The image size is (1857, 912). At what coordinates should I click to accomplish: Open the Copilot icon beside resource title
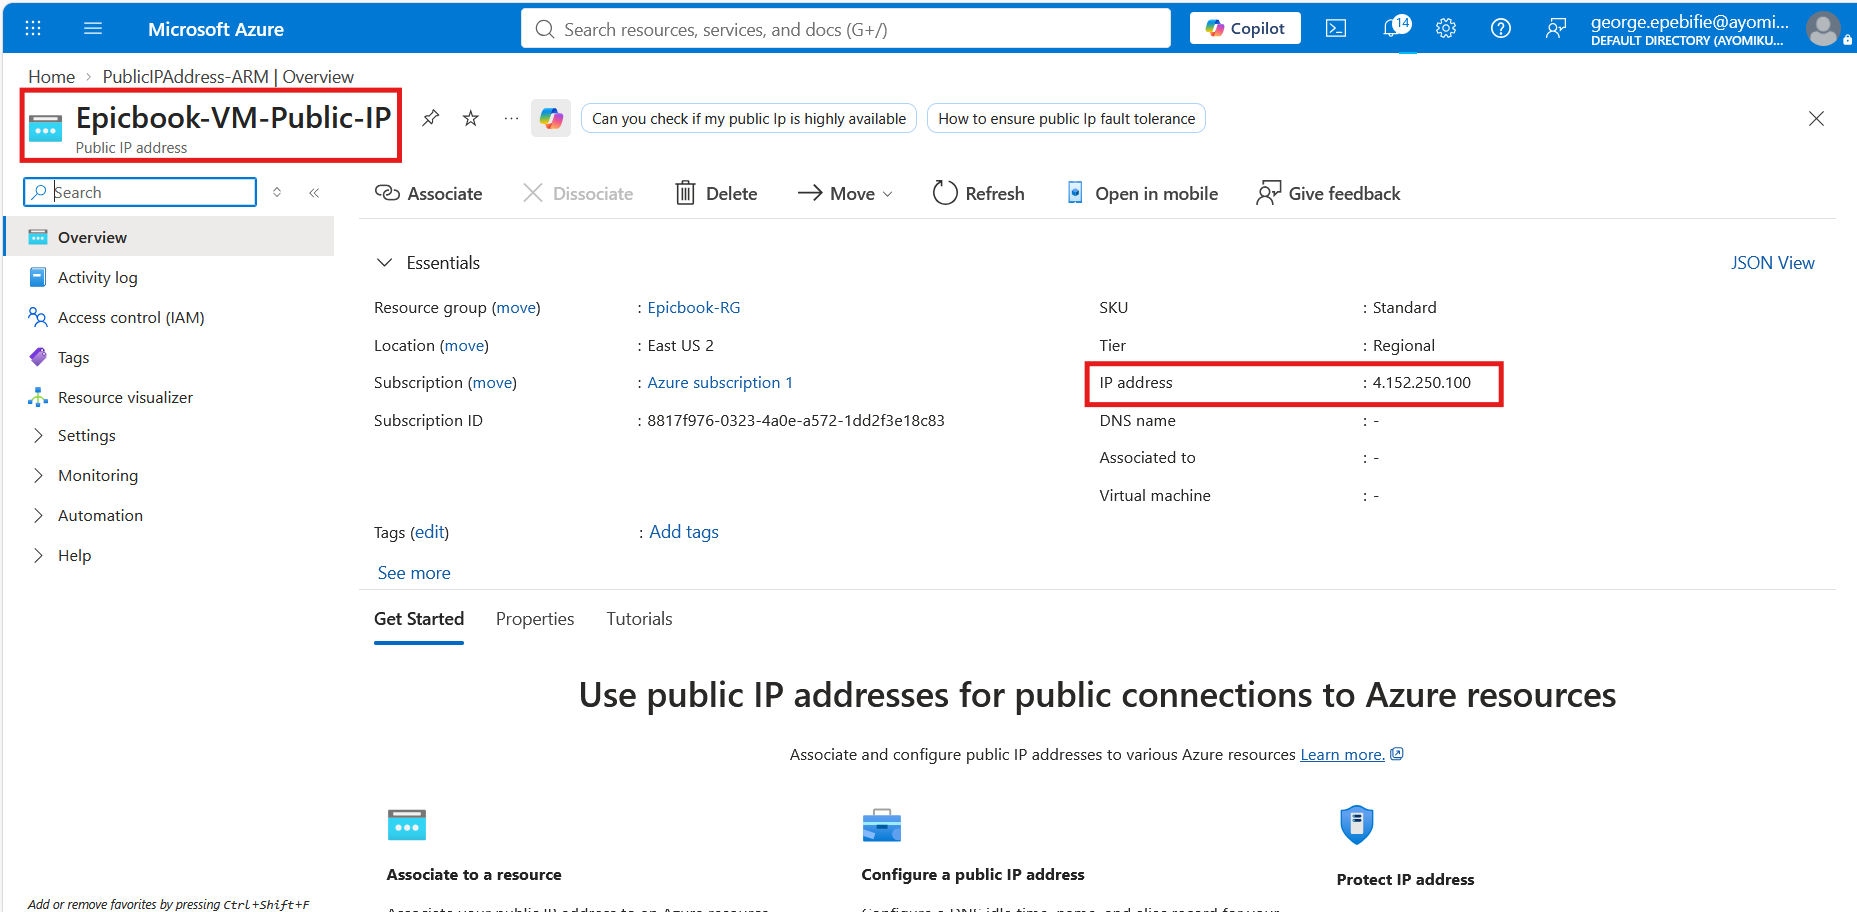click(551, 118)
